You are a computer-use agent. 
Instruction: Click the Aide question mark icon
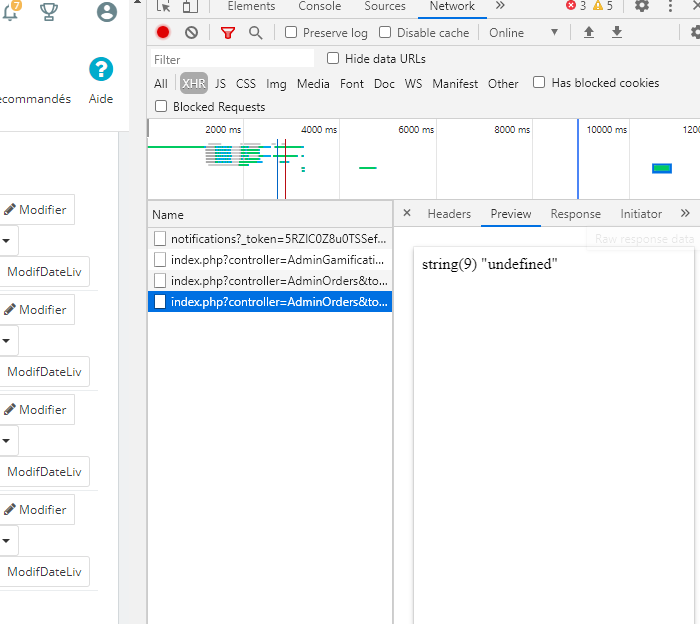[x=101, y=69]
